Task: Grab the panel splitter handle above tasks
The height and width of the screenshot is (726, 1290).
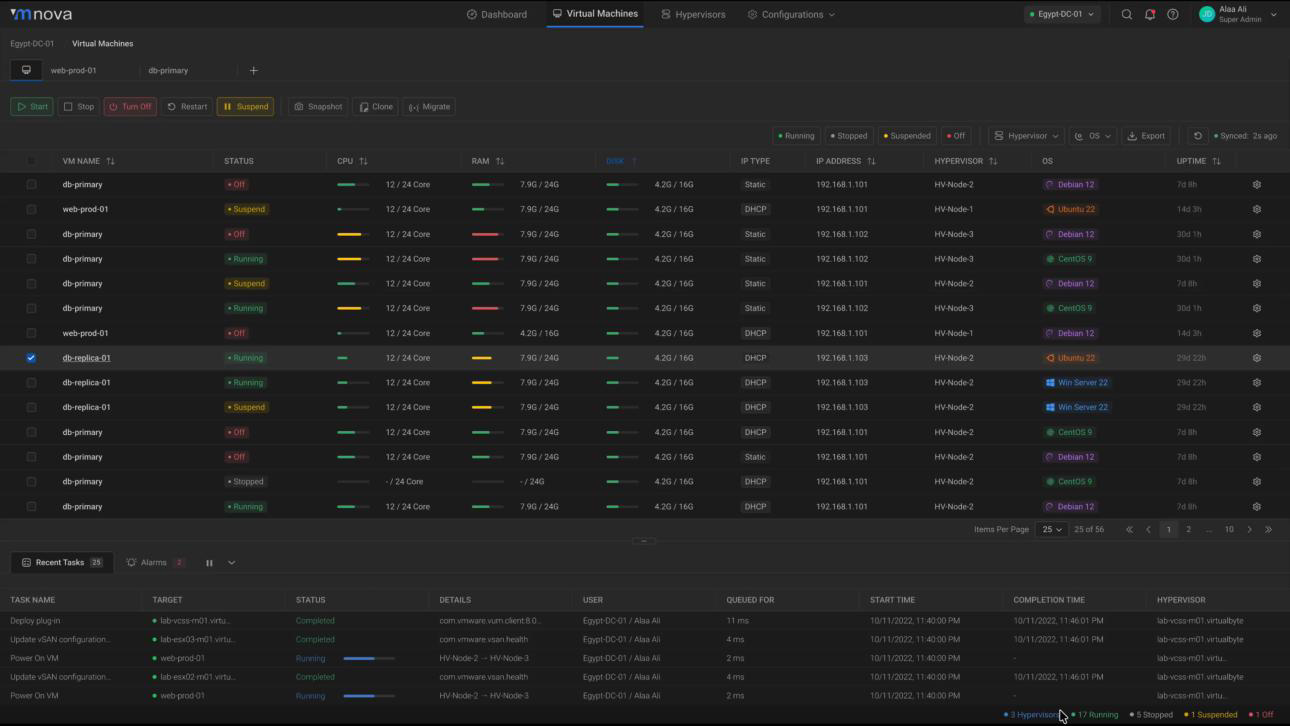Action: point(644,541)
